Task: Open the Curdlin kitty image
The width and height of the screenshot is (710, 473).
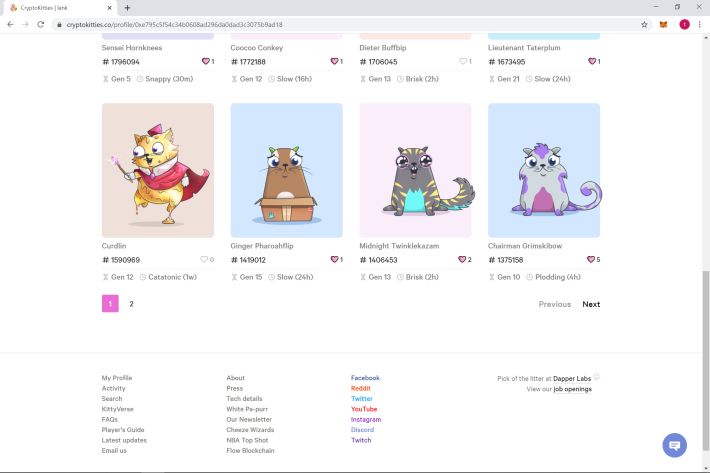Action: pos(158,170)
